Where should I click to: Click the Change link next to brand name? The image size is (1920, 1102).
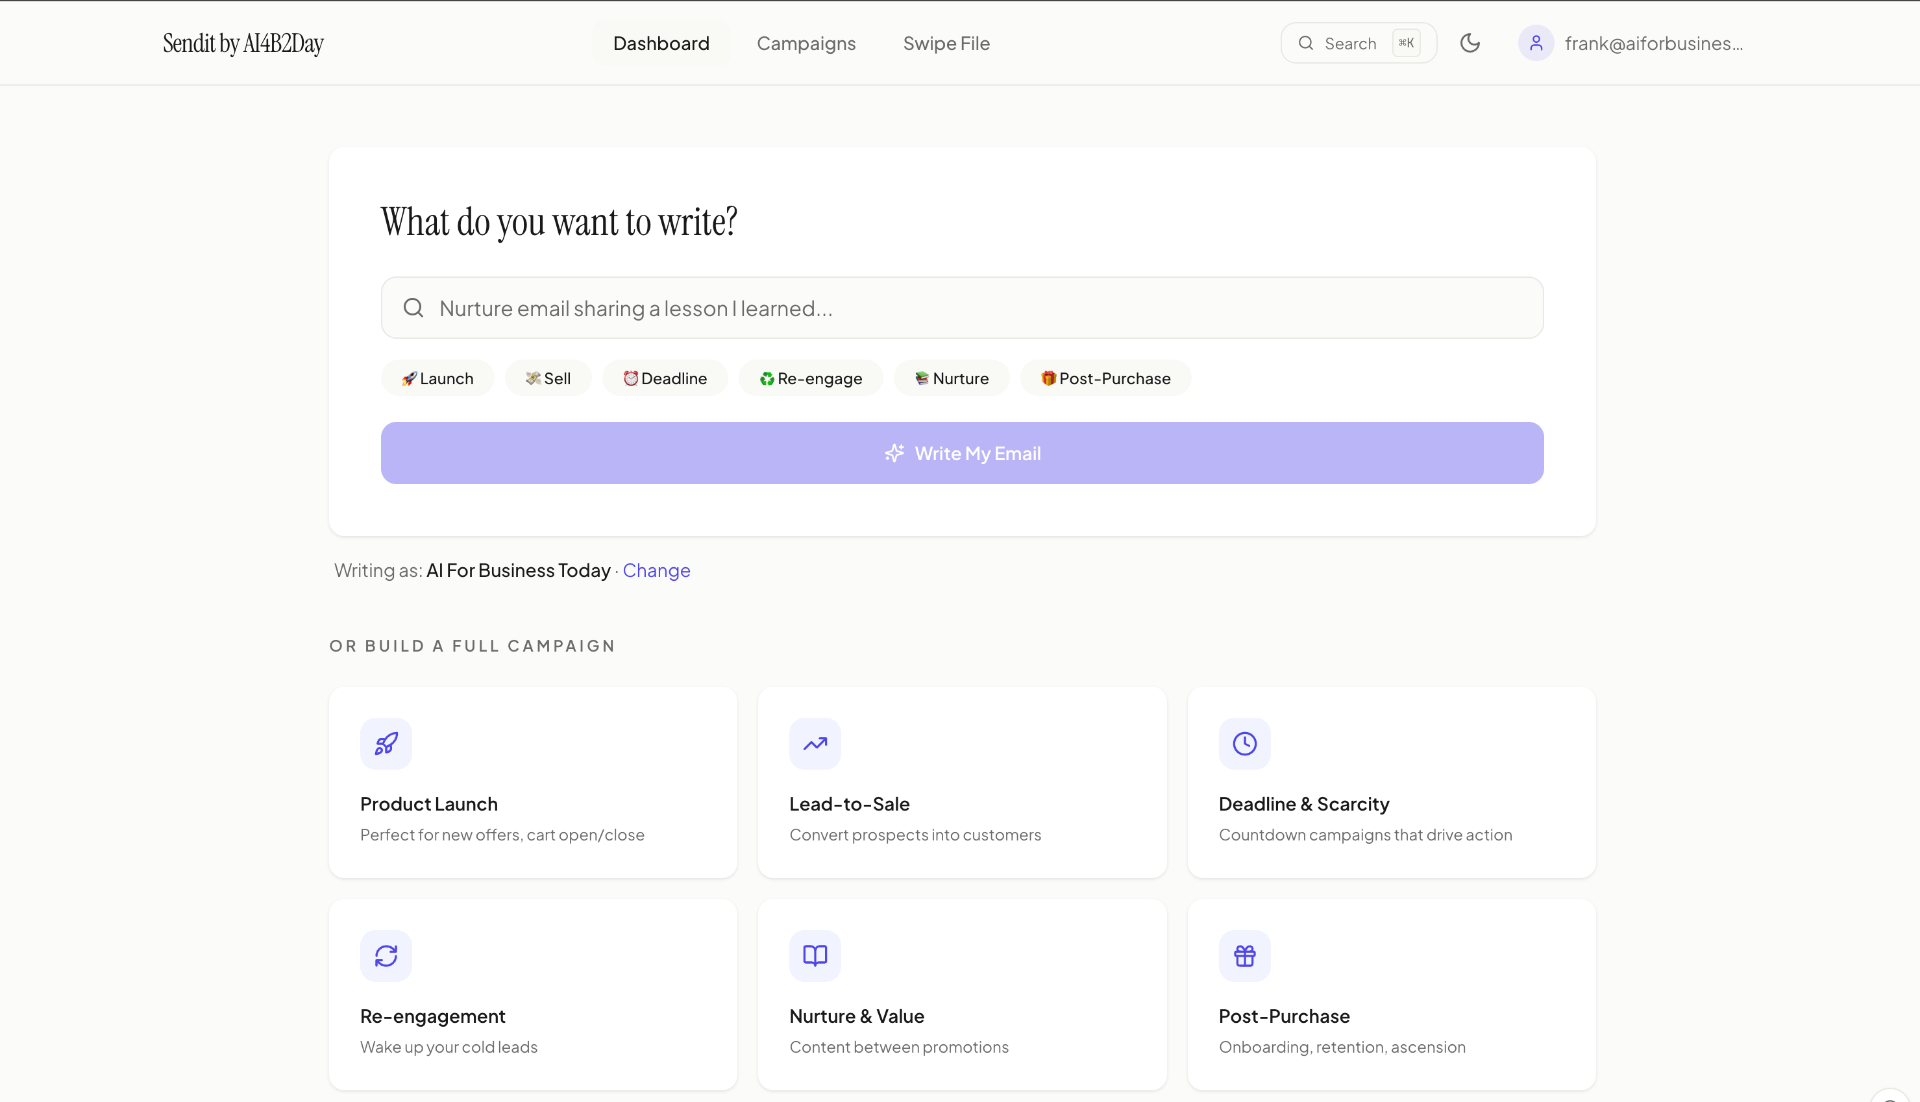point(656,570)
